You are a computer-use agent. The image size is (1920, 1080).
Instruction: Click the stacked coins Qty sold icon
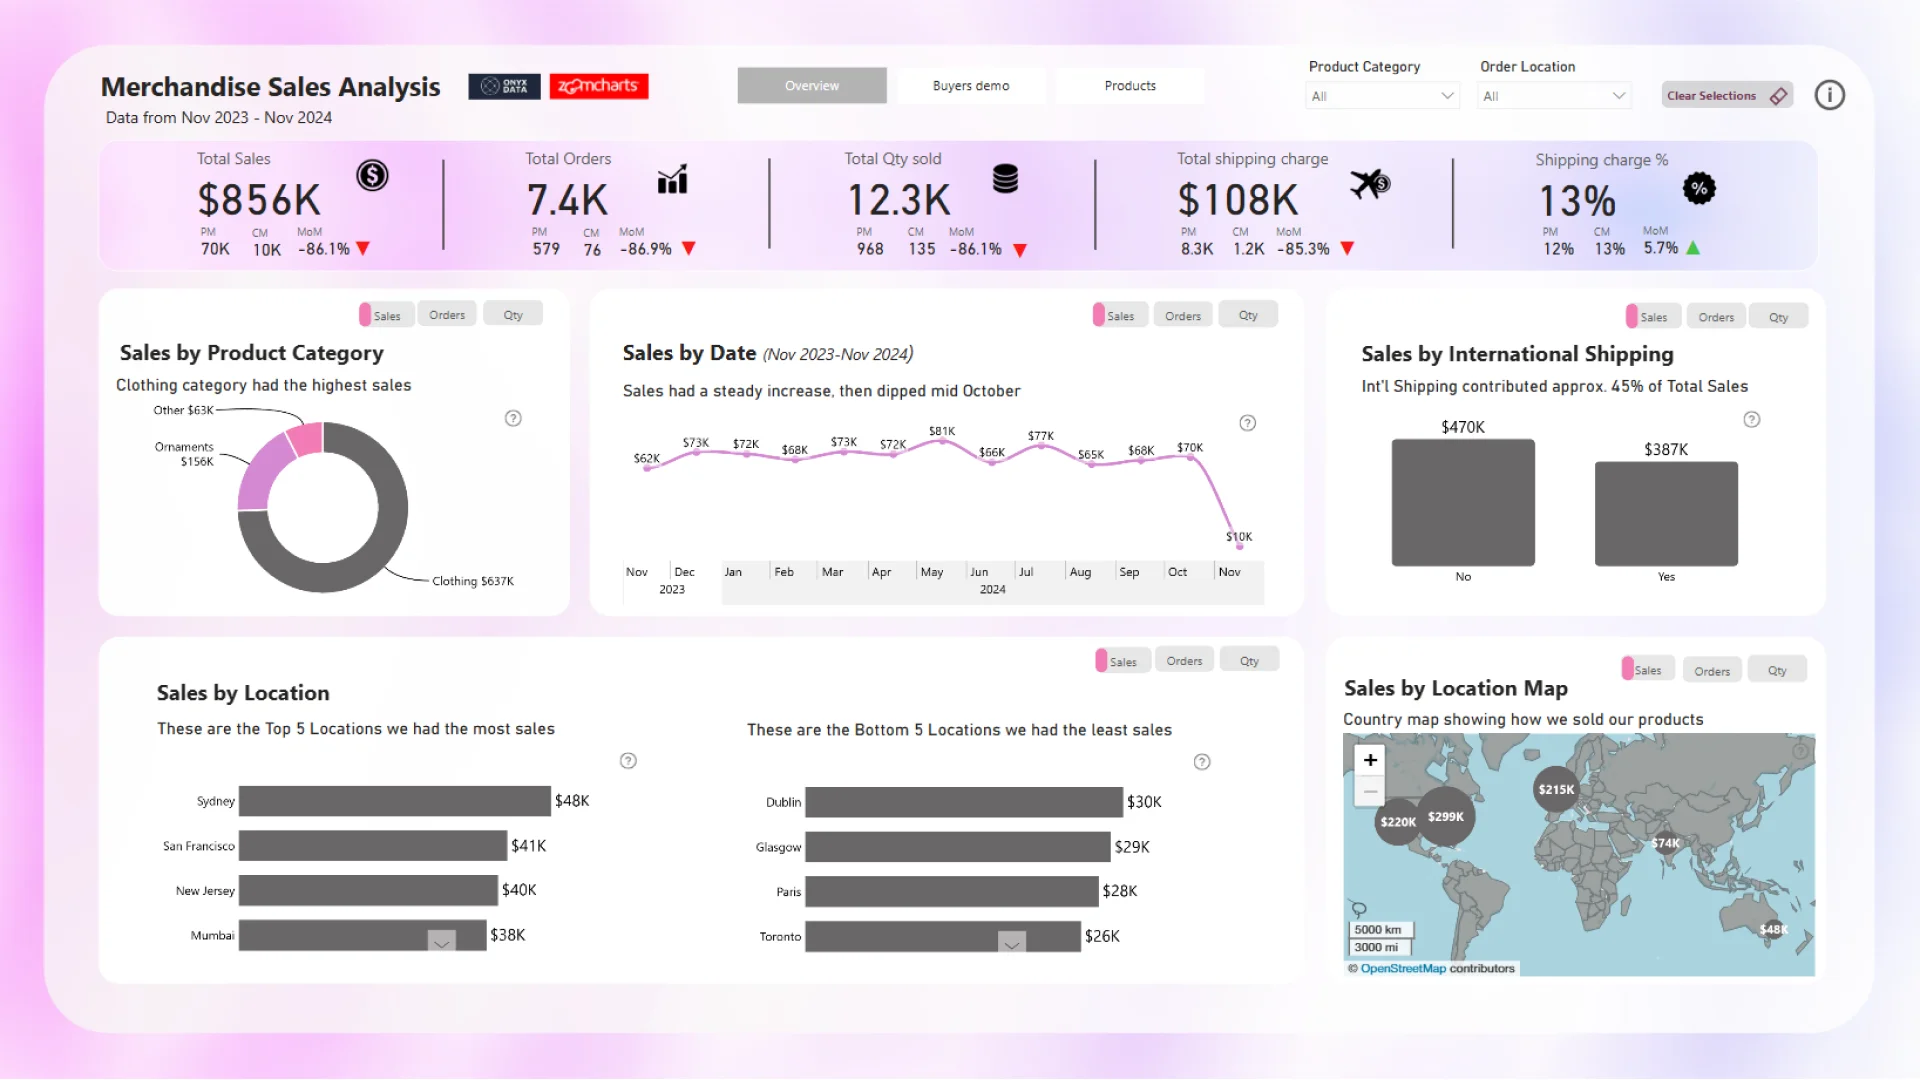1005,179
